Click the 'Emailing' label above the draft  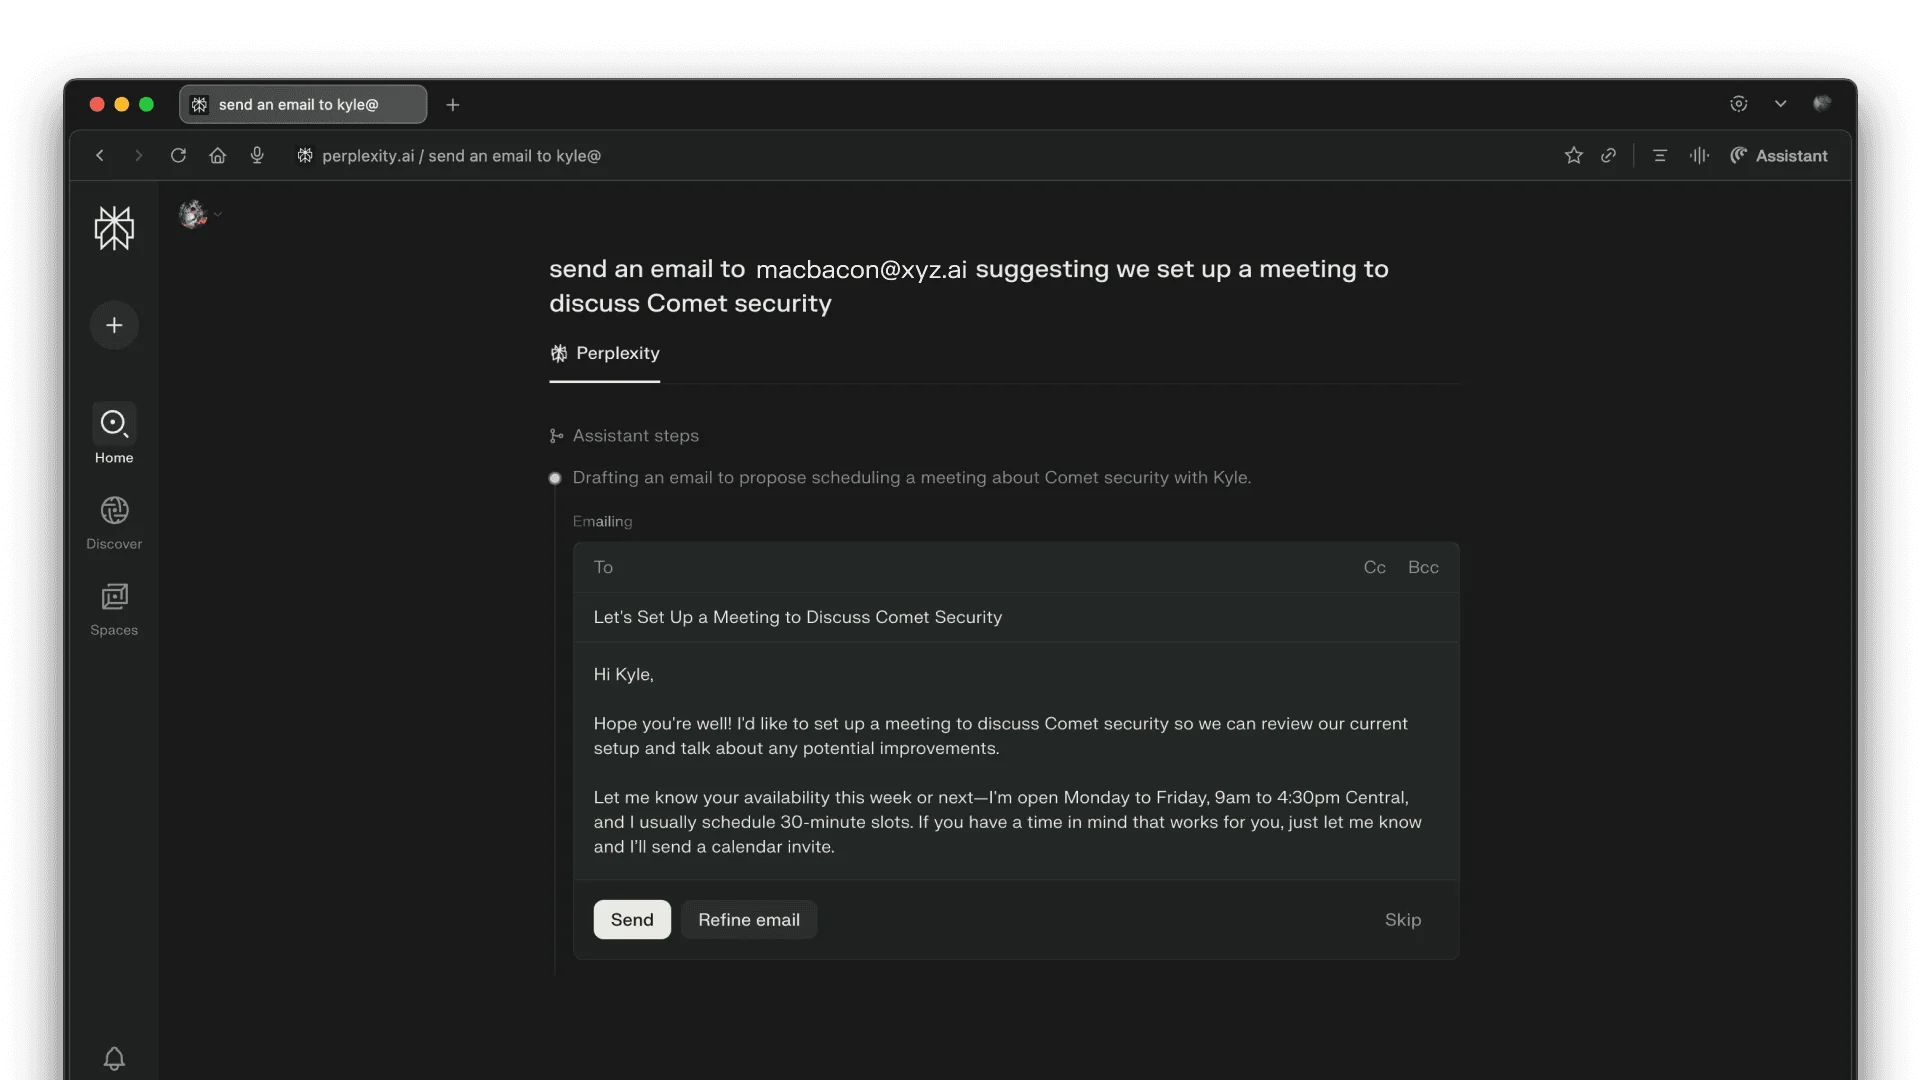pyautogui.click(x=602, y=521)
